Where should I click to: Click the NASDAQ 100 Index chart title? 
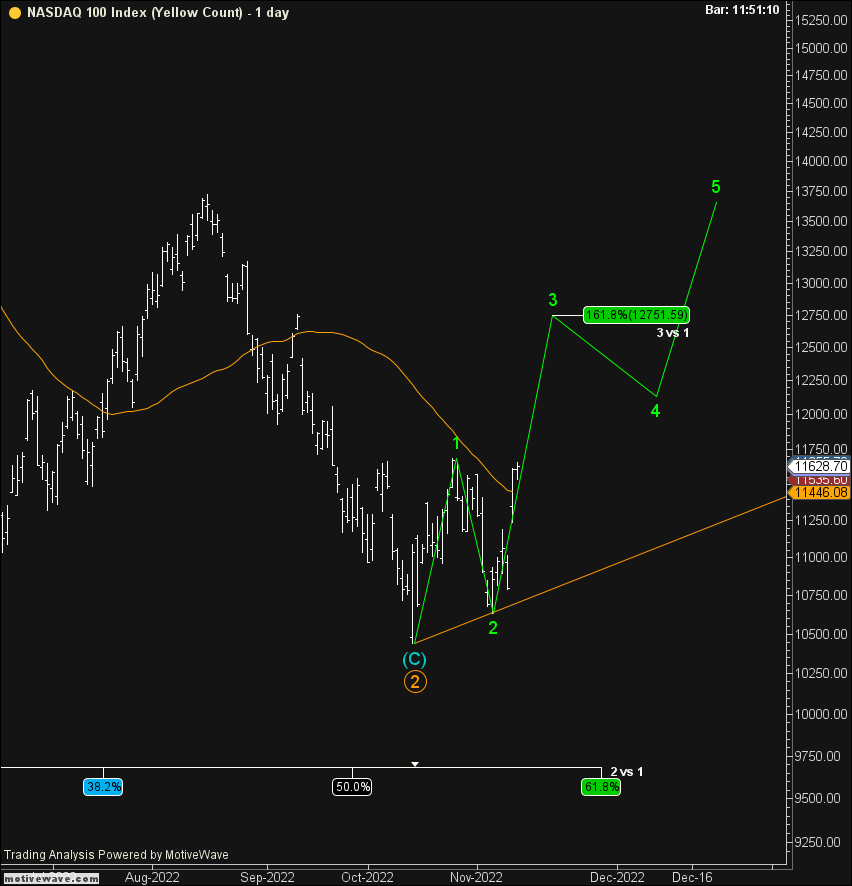[158, 12]
